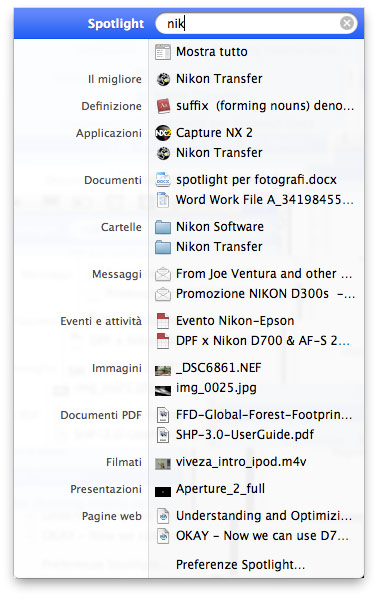Image resolution: width=378 pixels, height=598 pixels.
Task: Open Promozione NIKON D300s message text
Action: pos(265,294)
